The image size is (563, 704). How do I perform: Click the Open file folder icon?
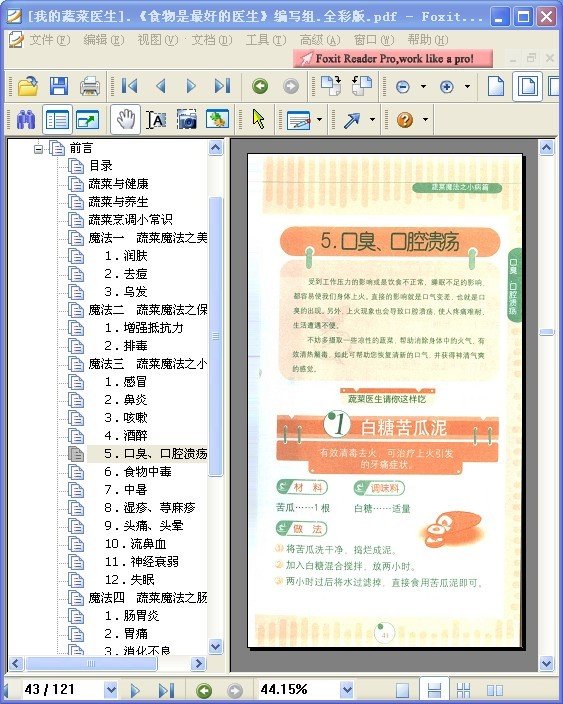tap(28, 86)
